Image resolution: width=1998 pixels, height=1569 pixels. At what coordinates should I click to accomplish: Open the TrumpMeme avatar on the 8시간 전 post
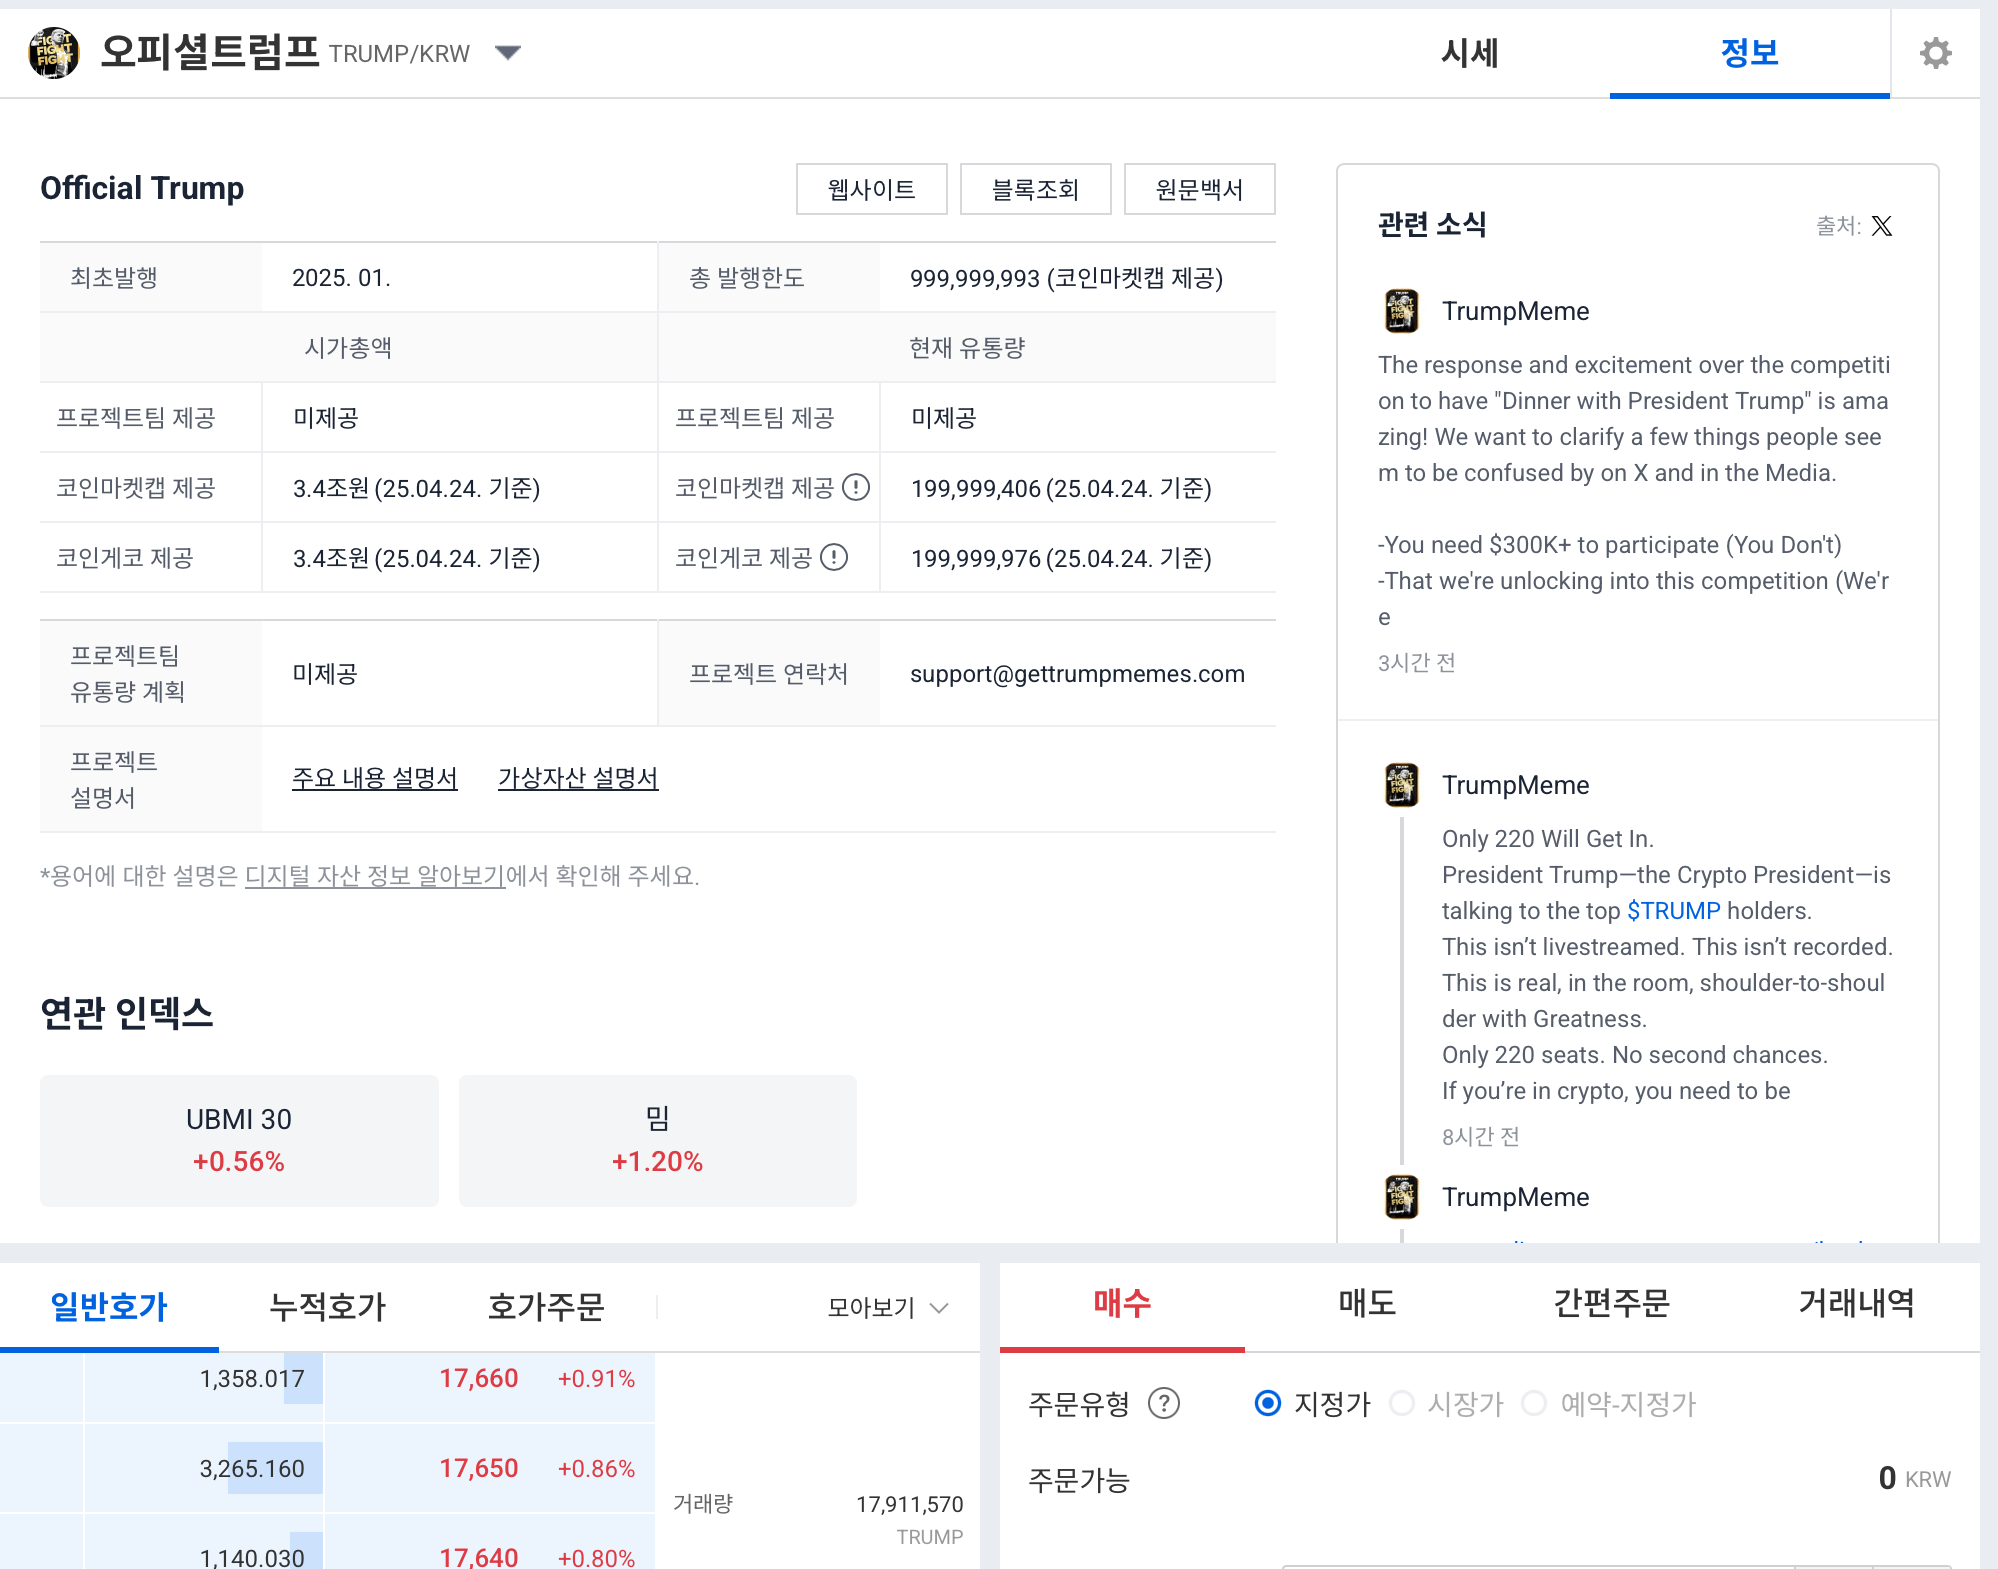pyautogui.click(x=1401, y=785)
